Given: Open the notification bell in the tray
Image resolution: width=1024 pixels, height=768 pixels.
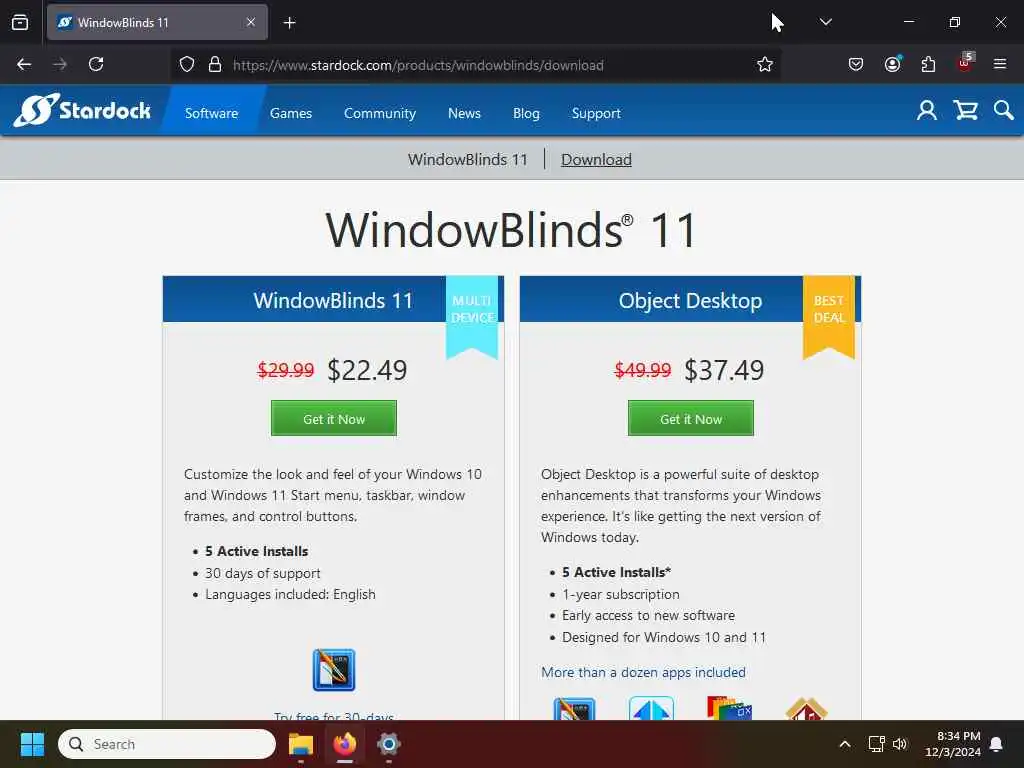Looking at the screenshot, I should pyautogui.click(x=997, y=744).
